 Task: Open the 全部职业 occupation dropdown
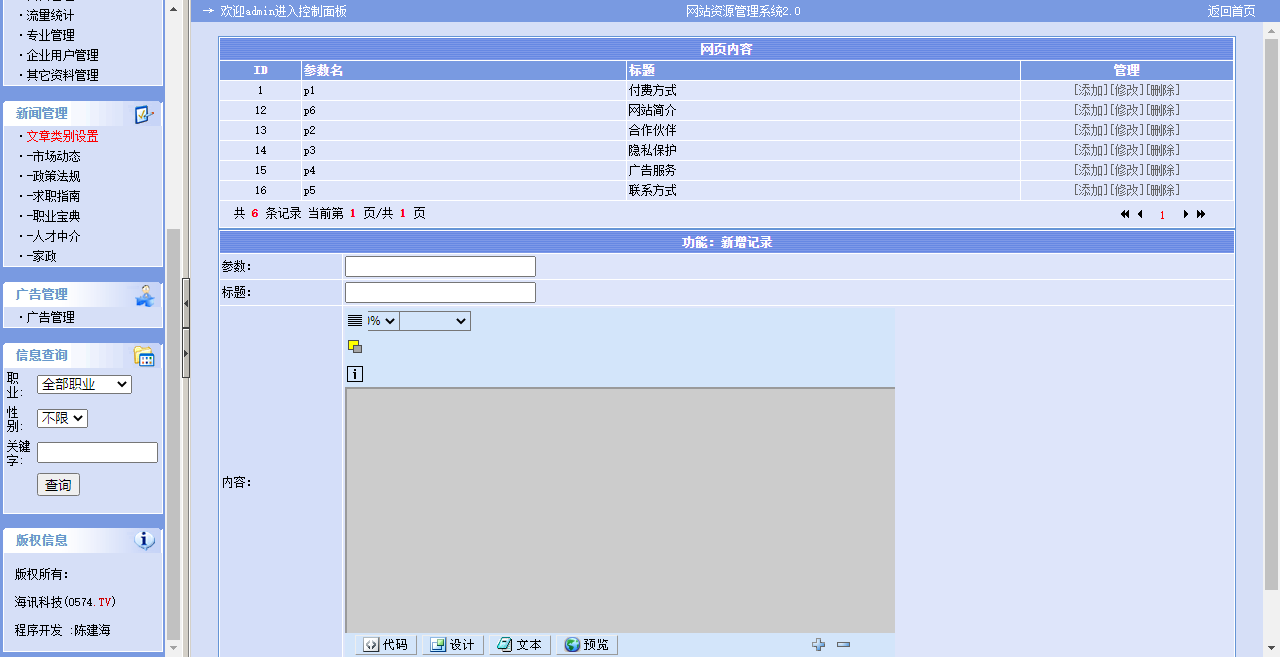tap(83, 384)
